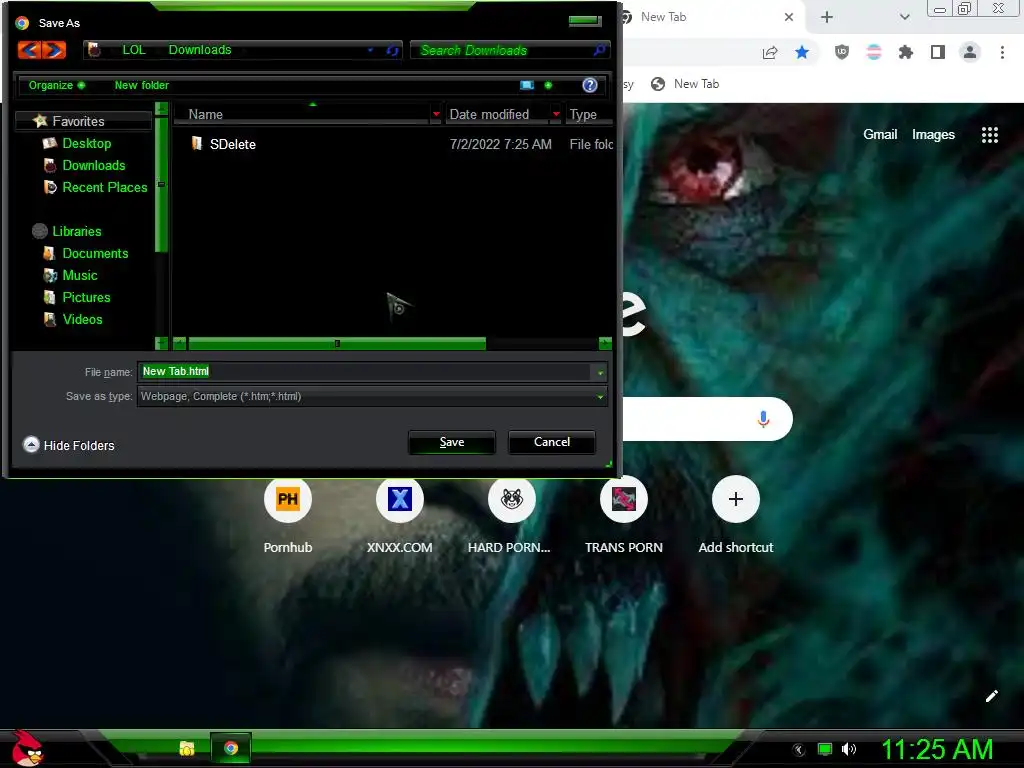1024x768 pixels.
Task: Open the New Tab bookmark in bookmarks bar
Action: (685, 84)
